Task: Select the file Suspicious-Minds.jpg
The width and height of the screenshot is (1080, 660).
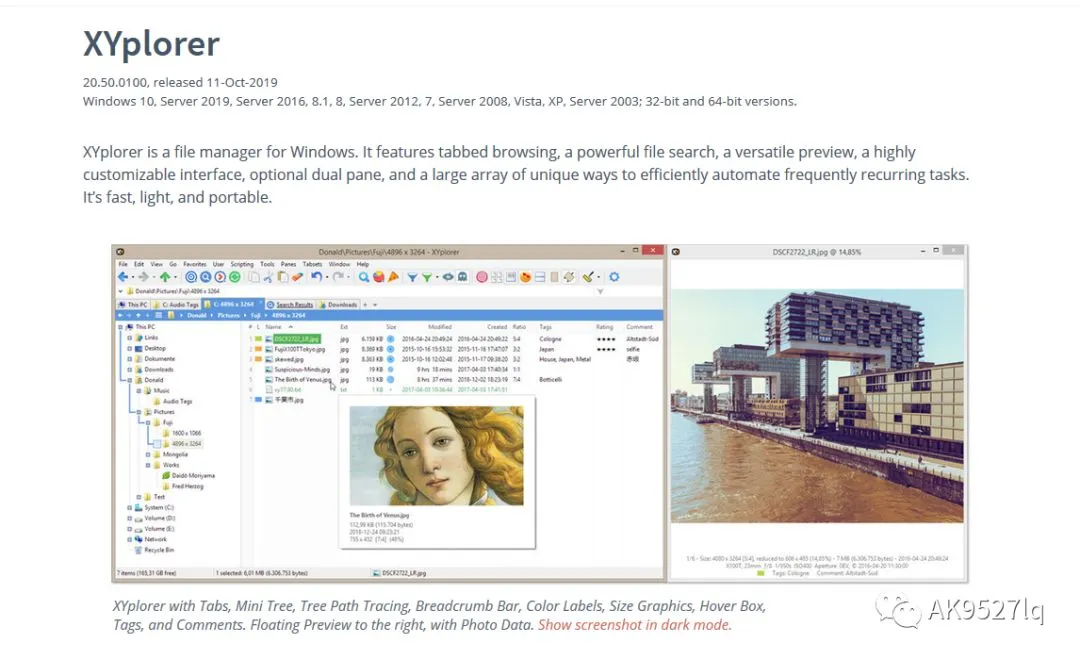Action: tap(302, 369)
